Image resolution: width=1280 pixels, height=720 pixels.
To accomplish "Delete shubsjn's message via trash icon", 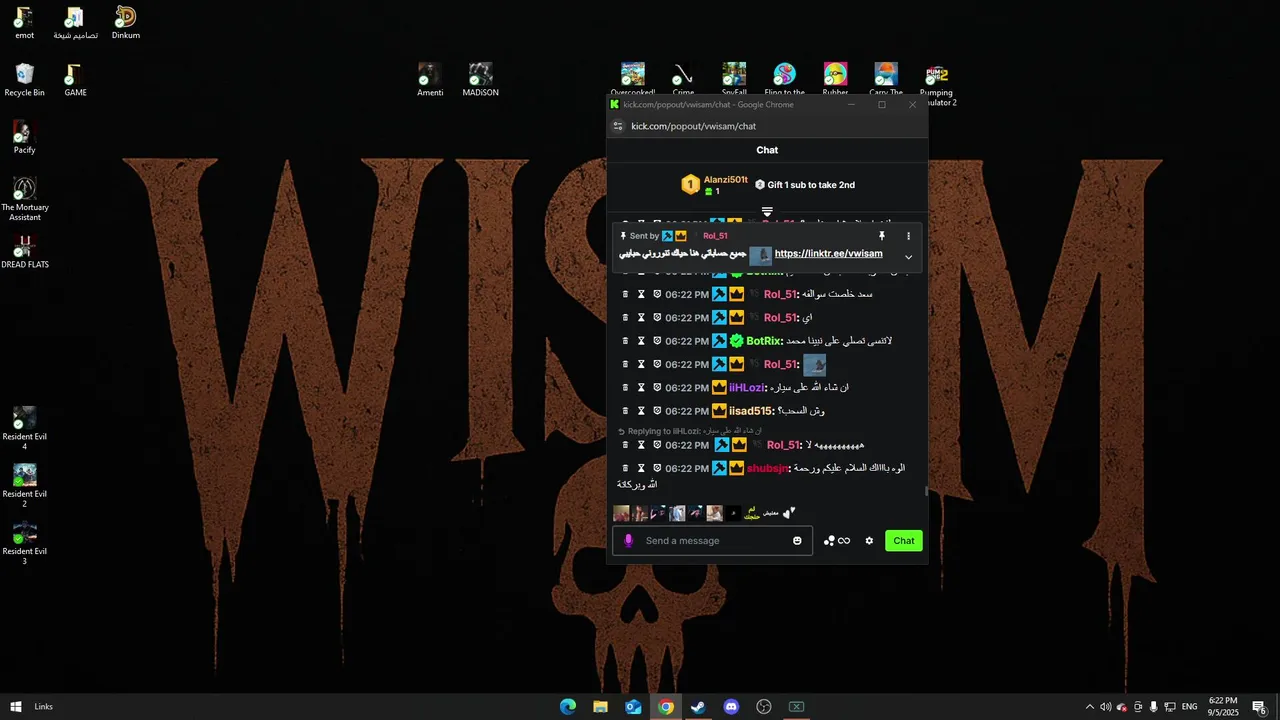I will point(625,468).
